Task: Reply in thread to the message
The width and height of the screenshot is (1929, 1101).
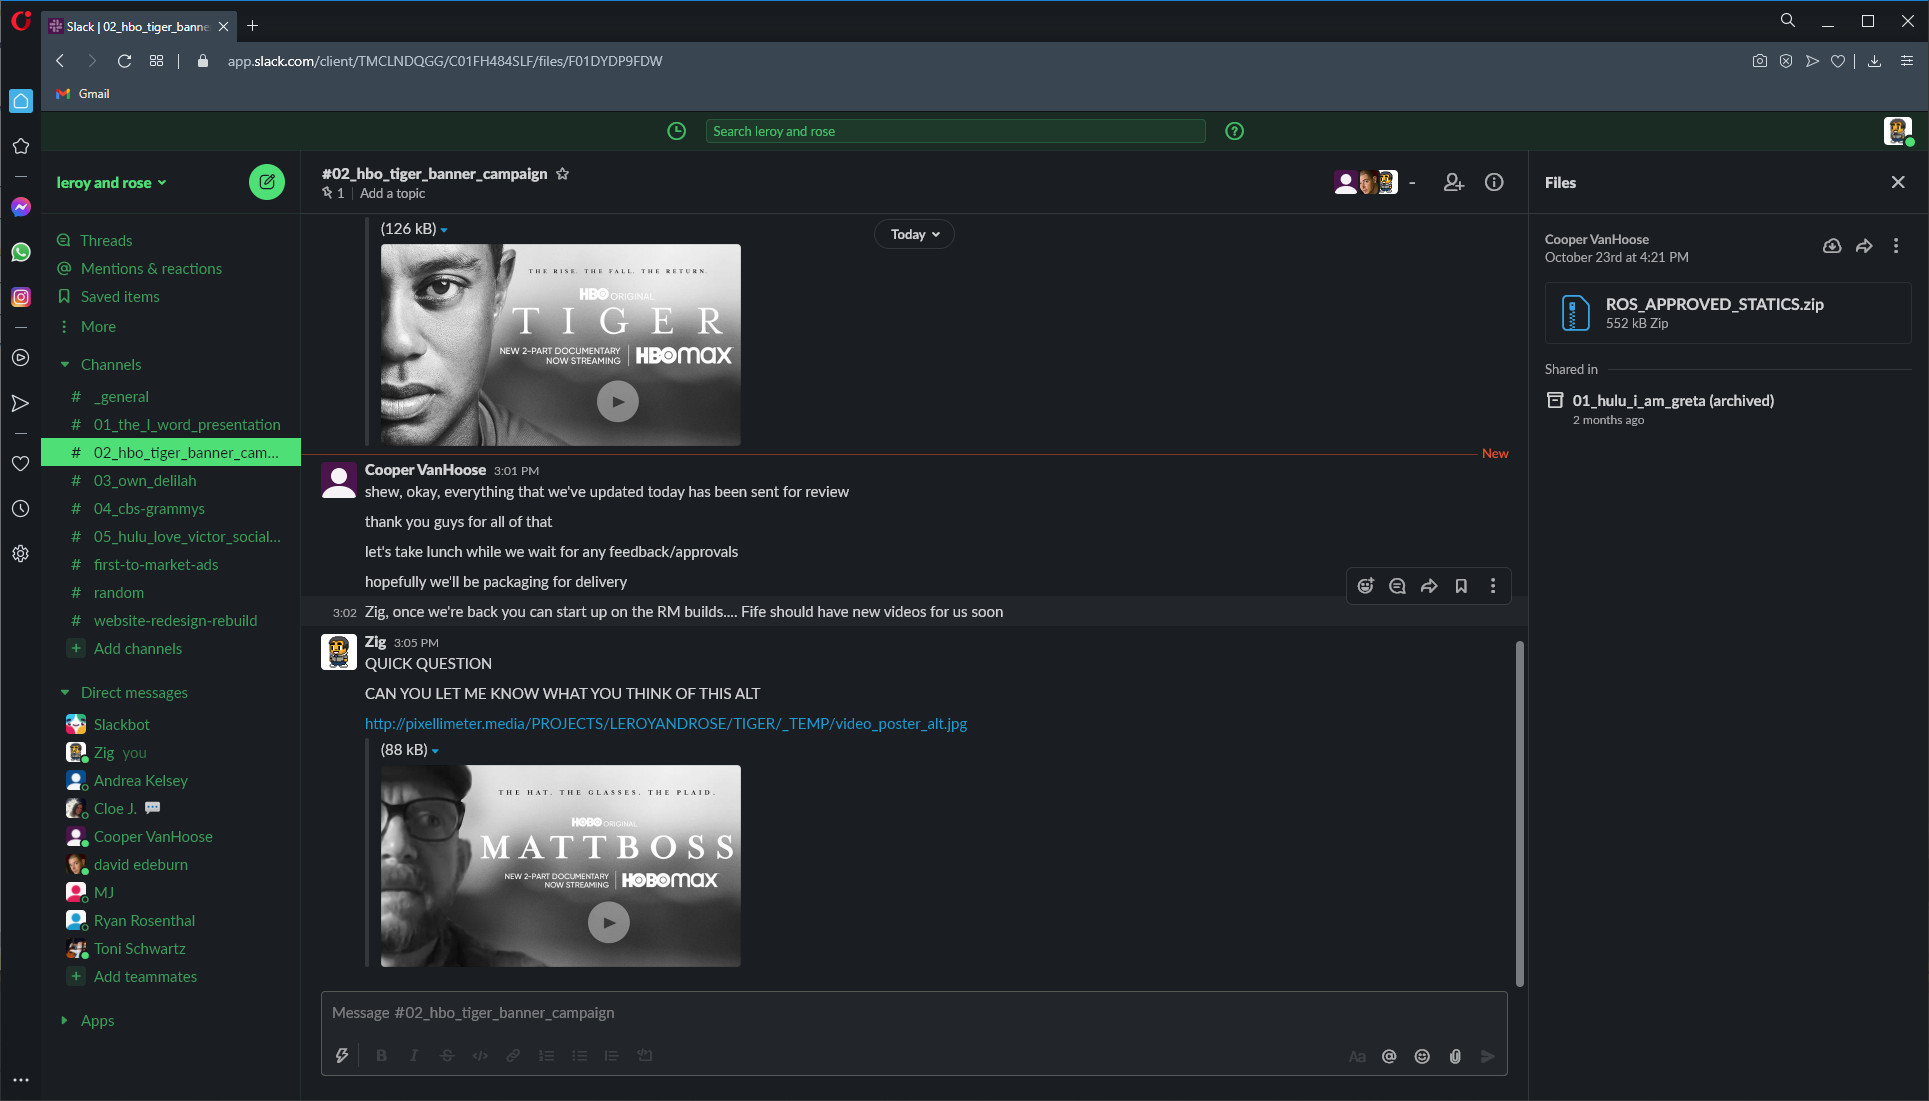Action: point(1398,586)
